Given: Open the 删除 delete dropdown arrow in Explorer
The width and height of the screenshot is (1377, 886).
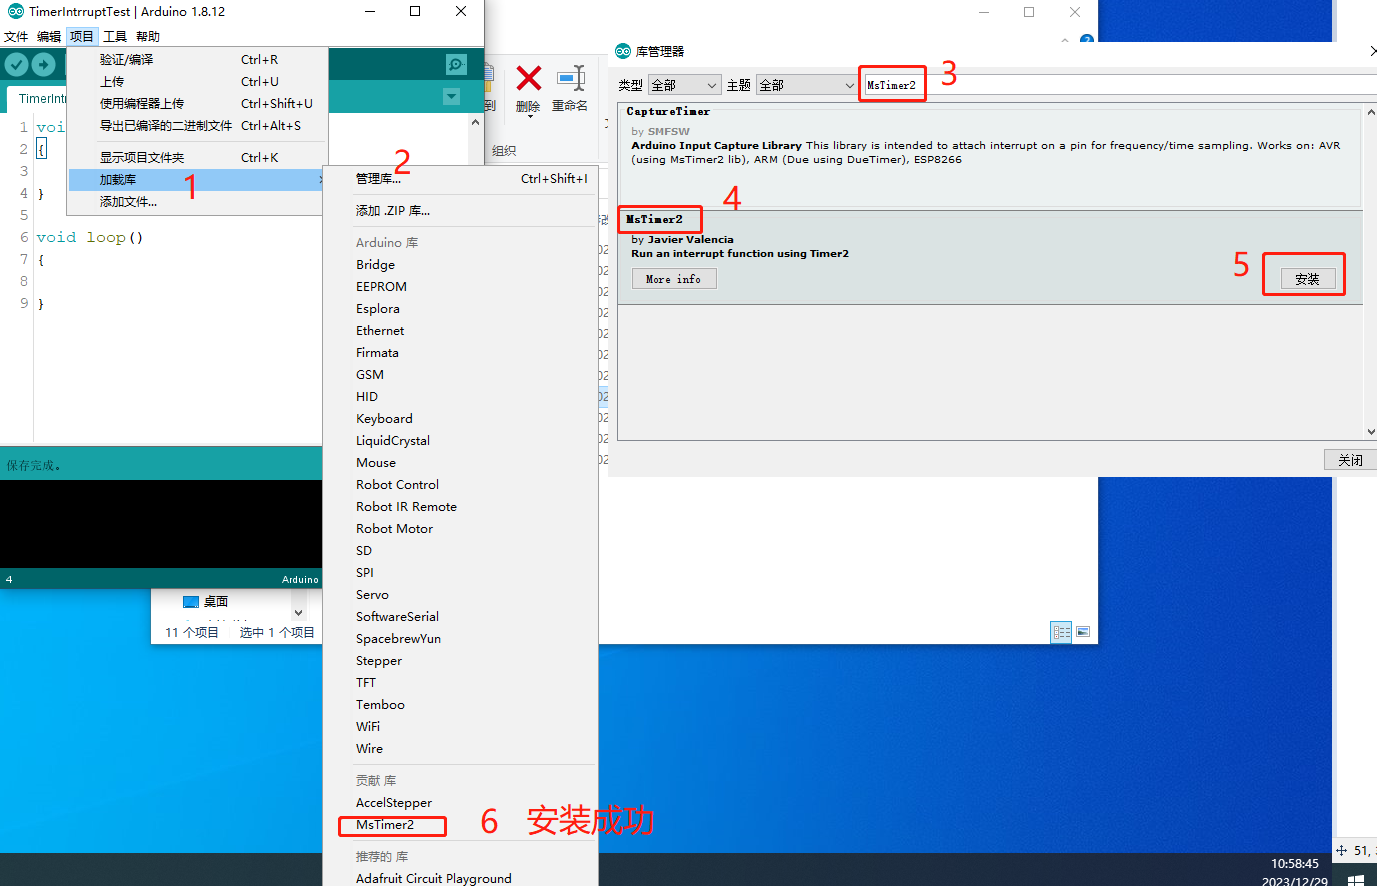Looking at the screenshot, I should click(529, 116).
